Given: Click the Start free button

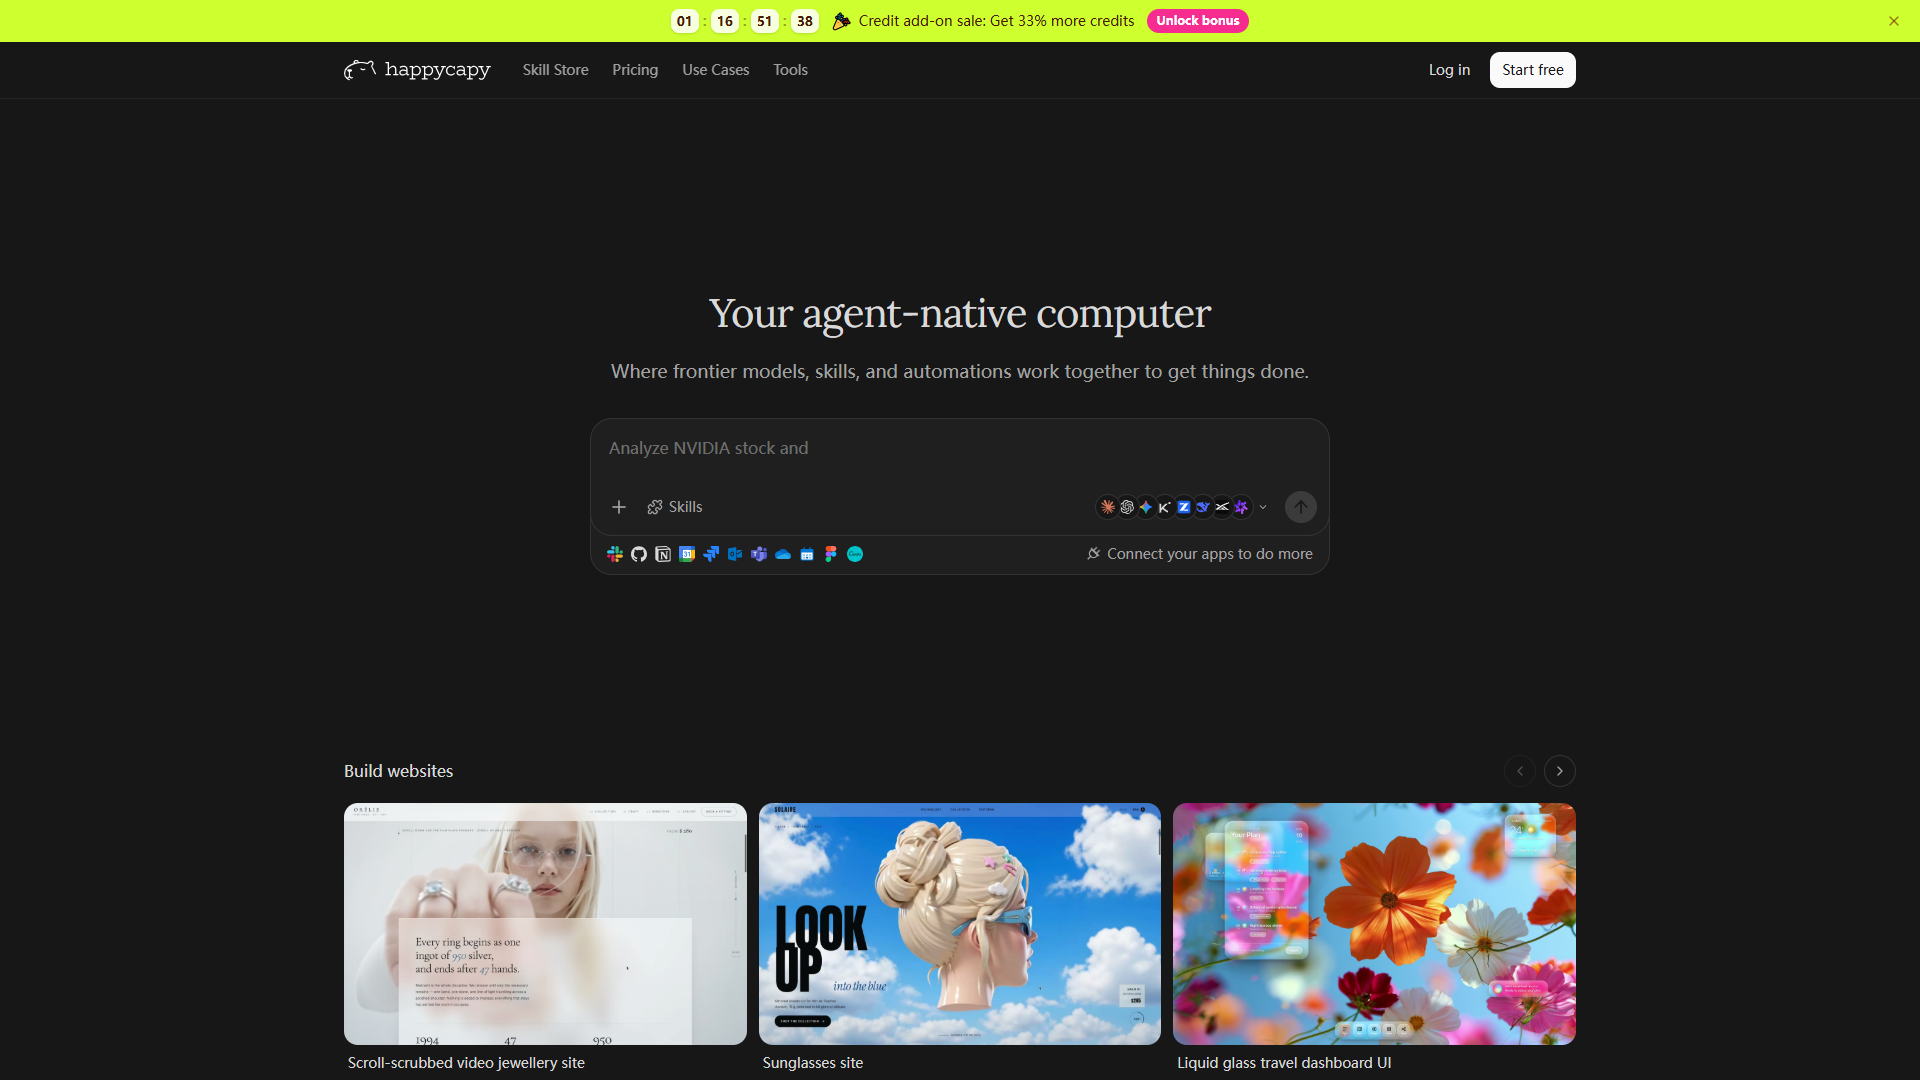Looking at the screenshot, I should (1533, 70).
